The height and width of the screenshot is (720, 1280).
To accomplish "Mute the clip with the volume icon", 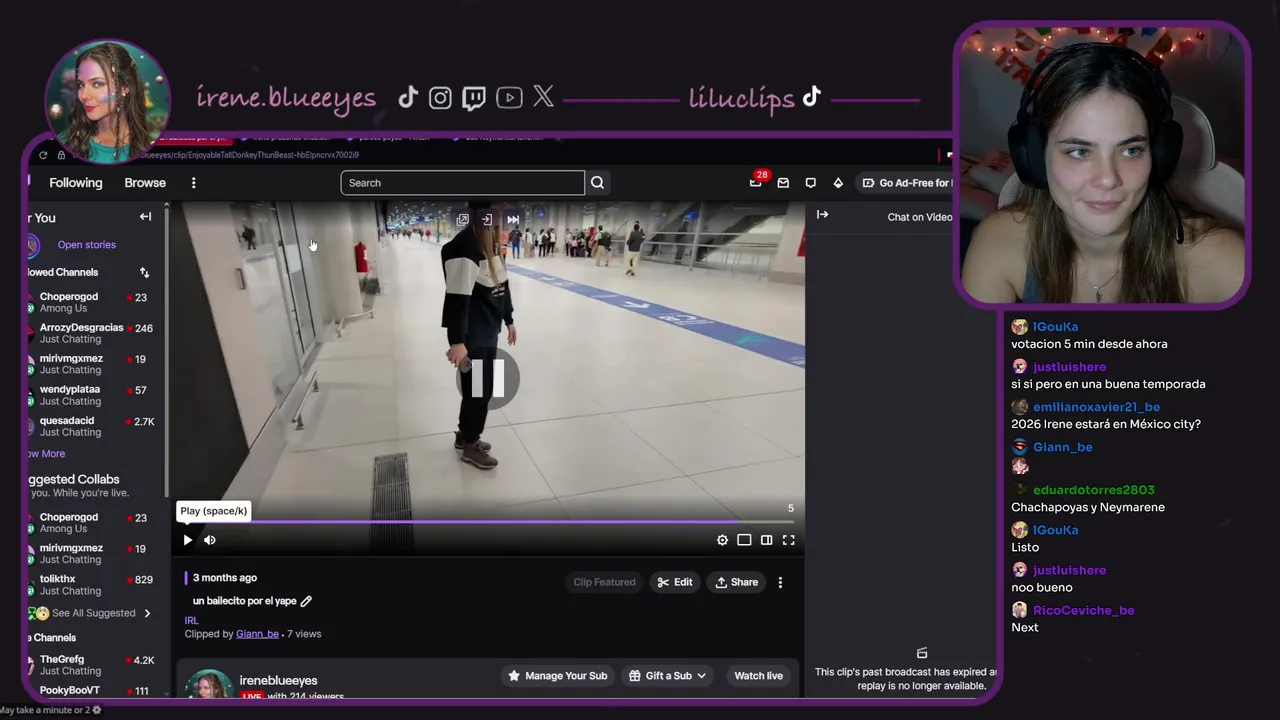I will point(210,540).
